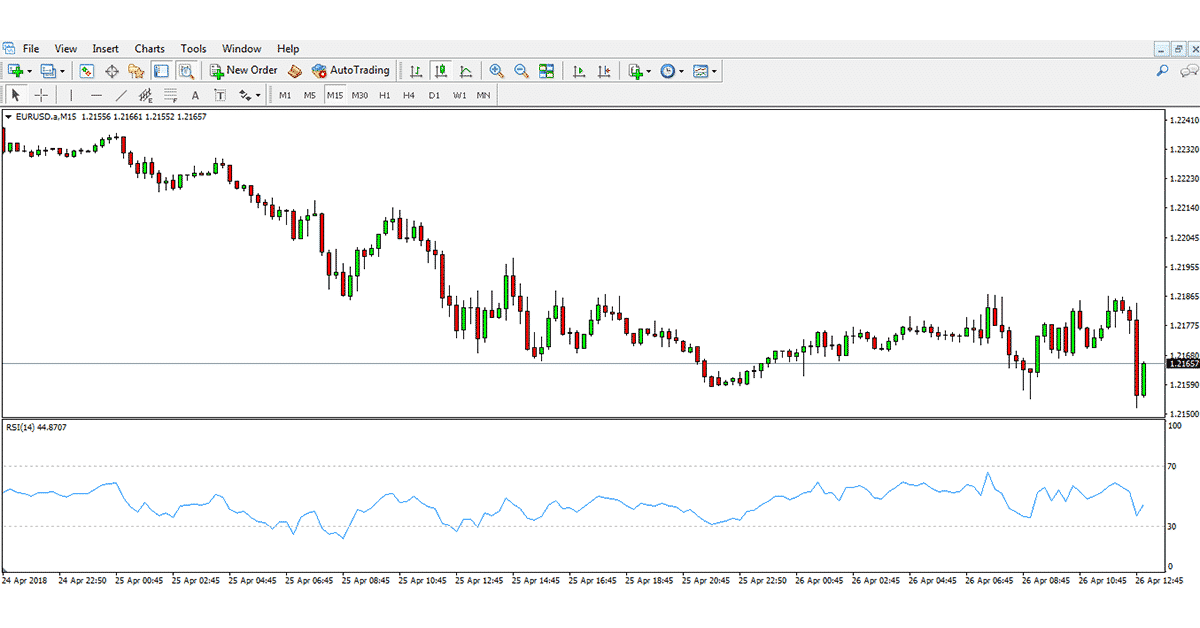Image resolution: width=1200 pixels, height=628 pixels.
Task: Click the New Order button
Action: pyautogui.click(x=244, y=71)
